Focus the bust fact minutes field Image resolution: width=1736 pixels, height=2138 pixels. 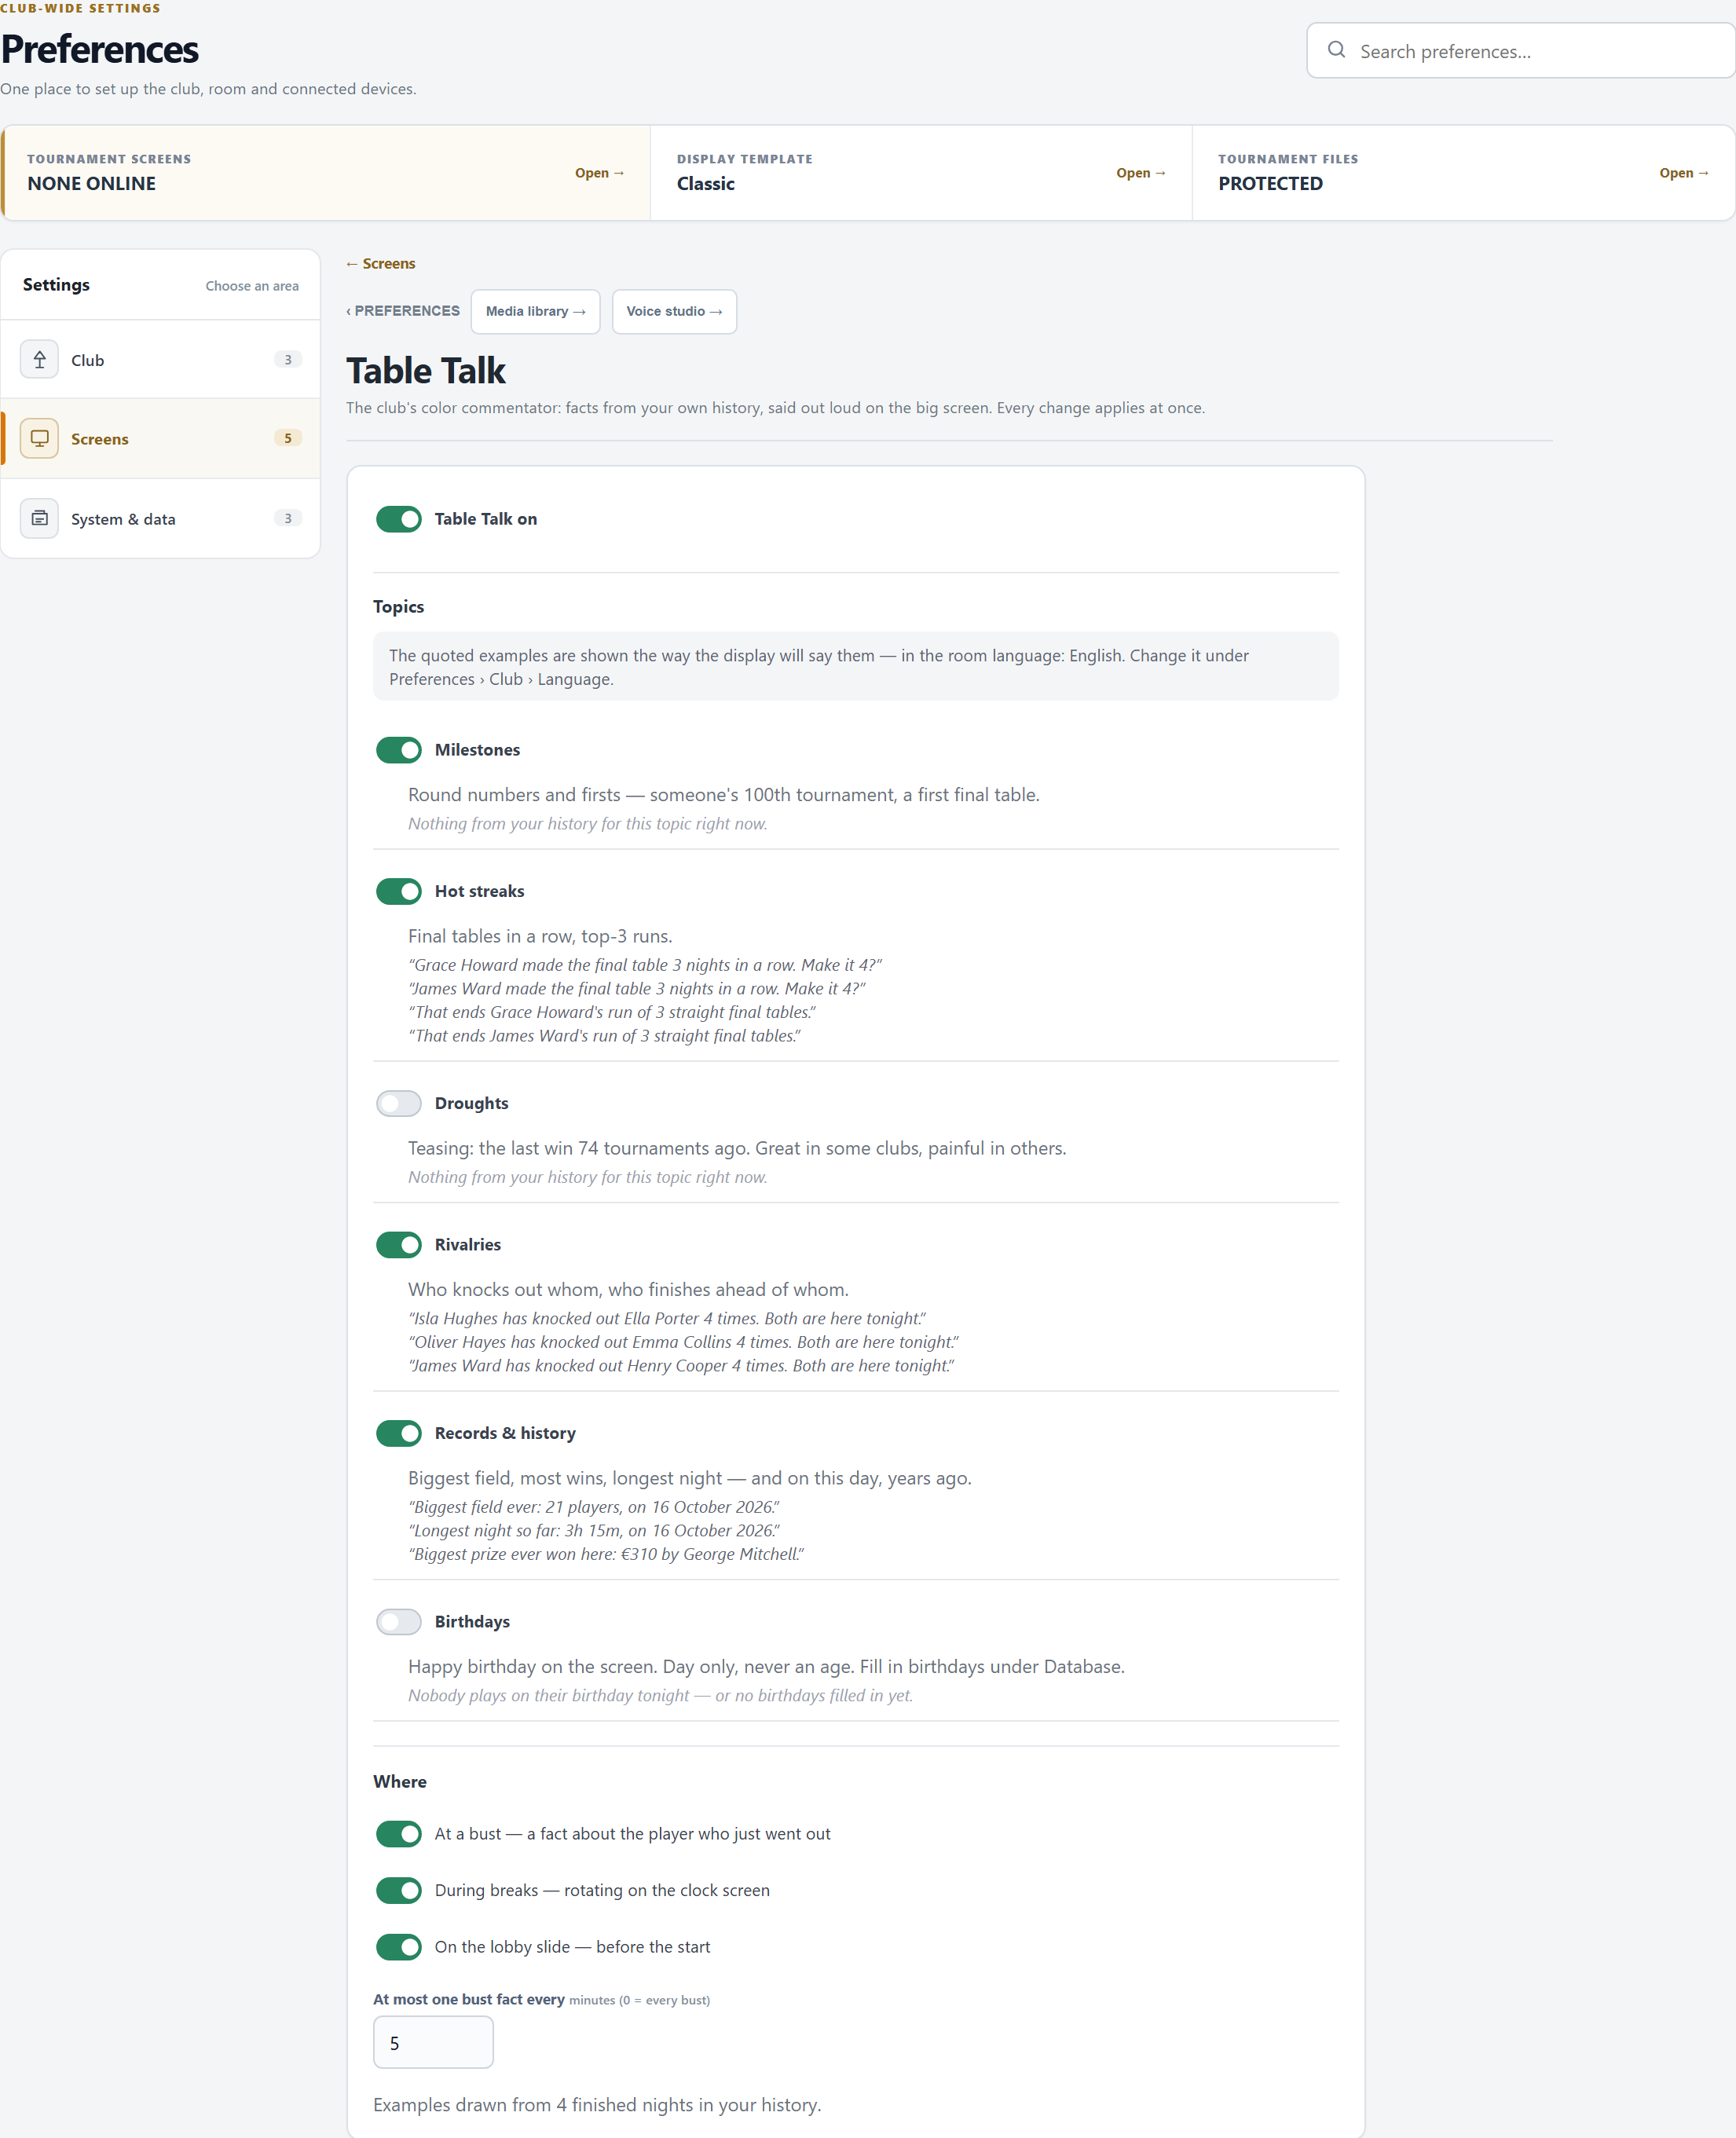coord(433,2042)
